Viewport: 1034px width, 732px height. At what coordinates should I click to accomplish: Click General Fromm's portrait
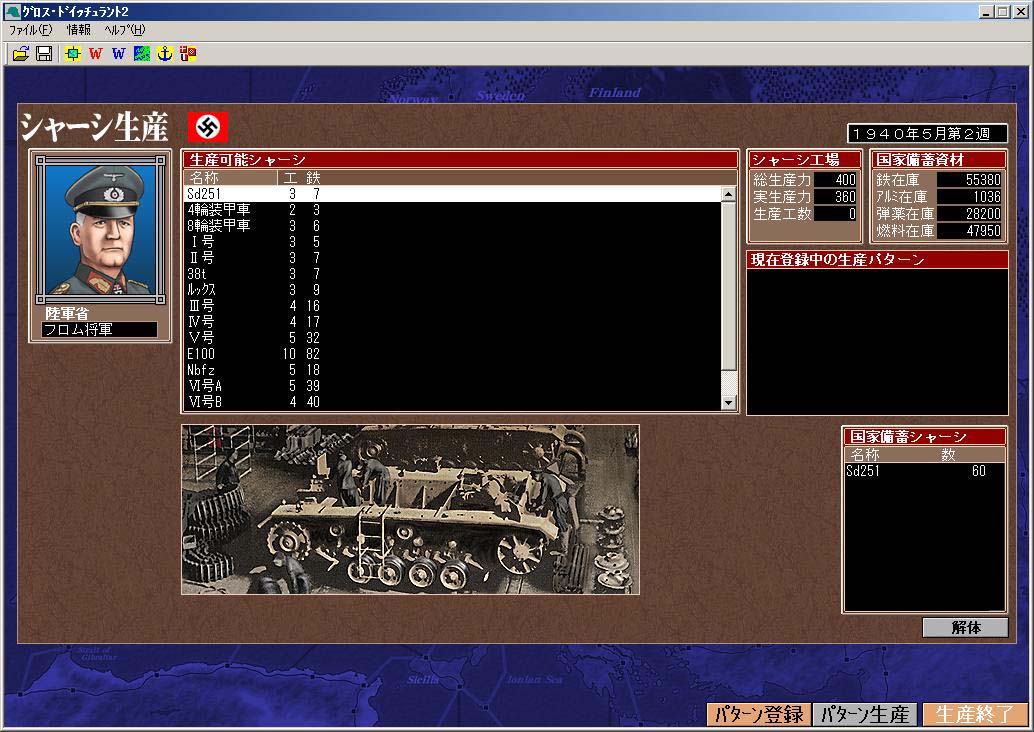click(x=100, y=230)
